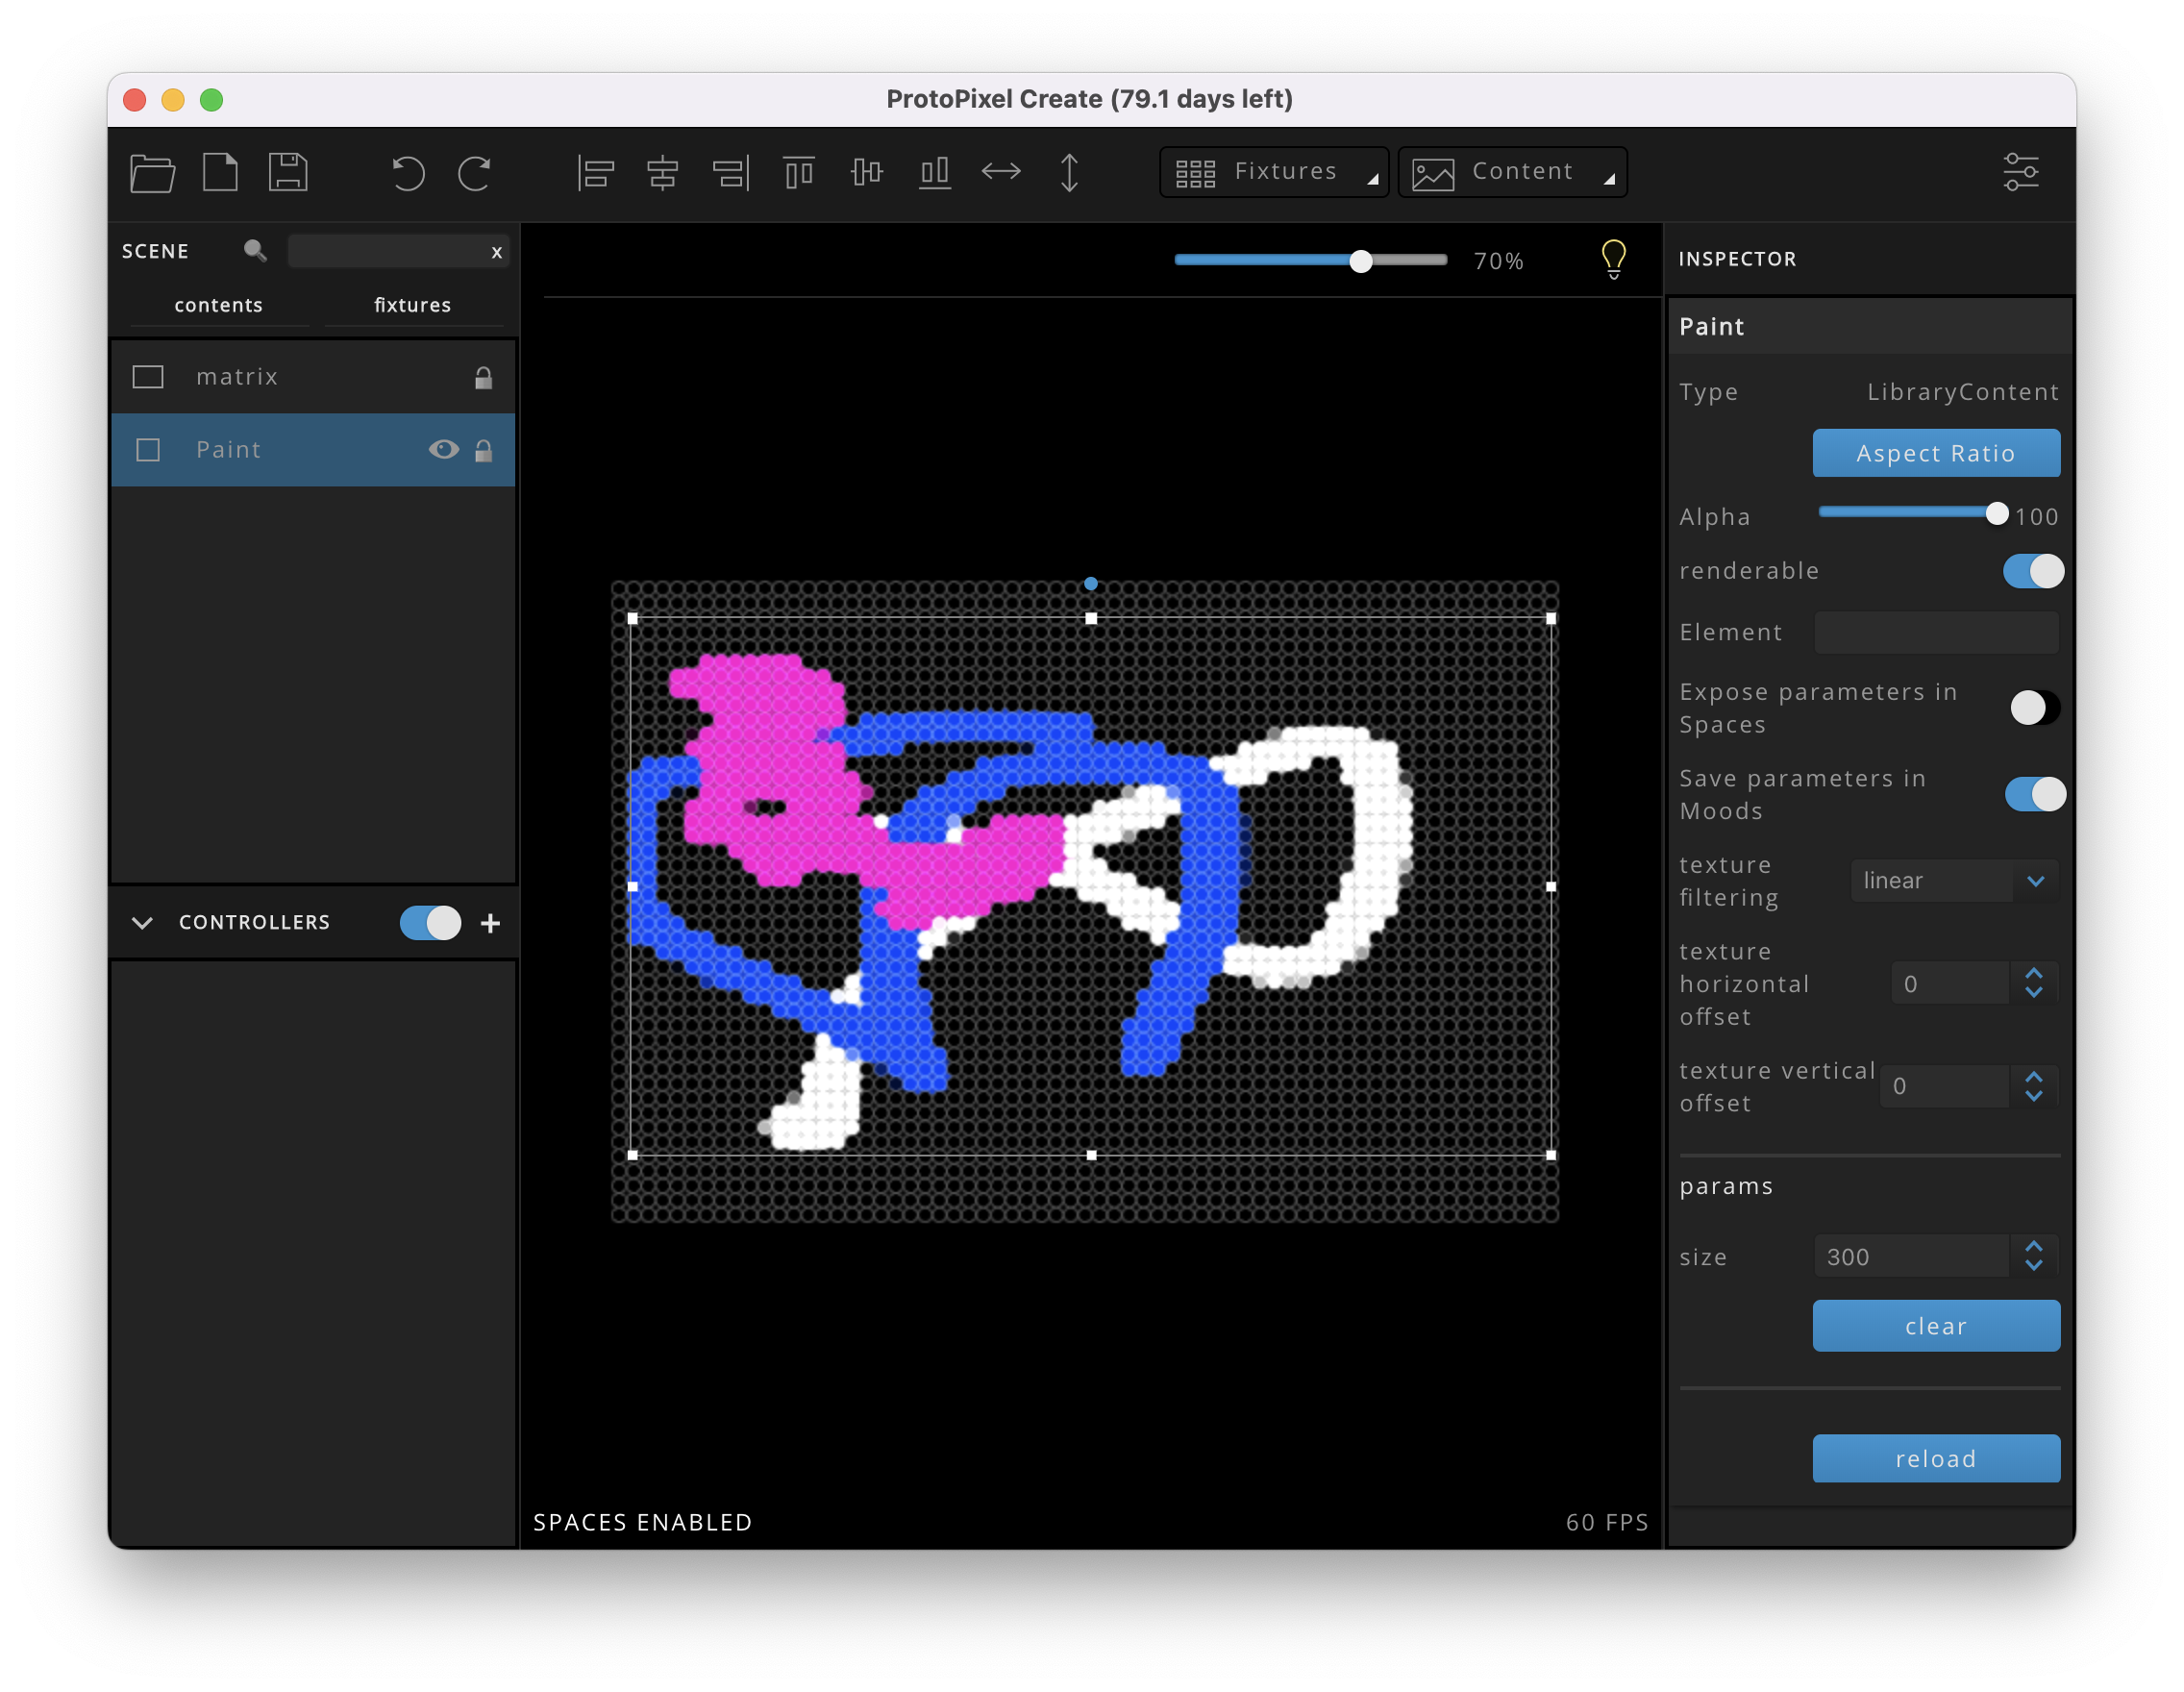2184x1692 pixels.
Task: Fit height with vertical arrows icon
Action: click(1069, 173)
